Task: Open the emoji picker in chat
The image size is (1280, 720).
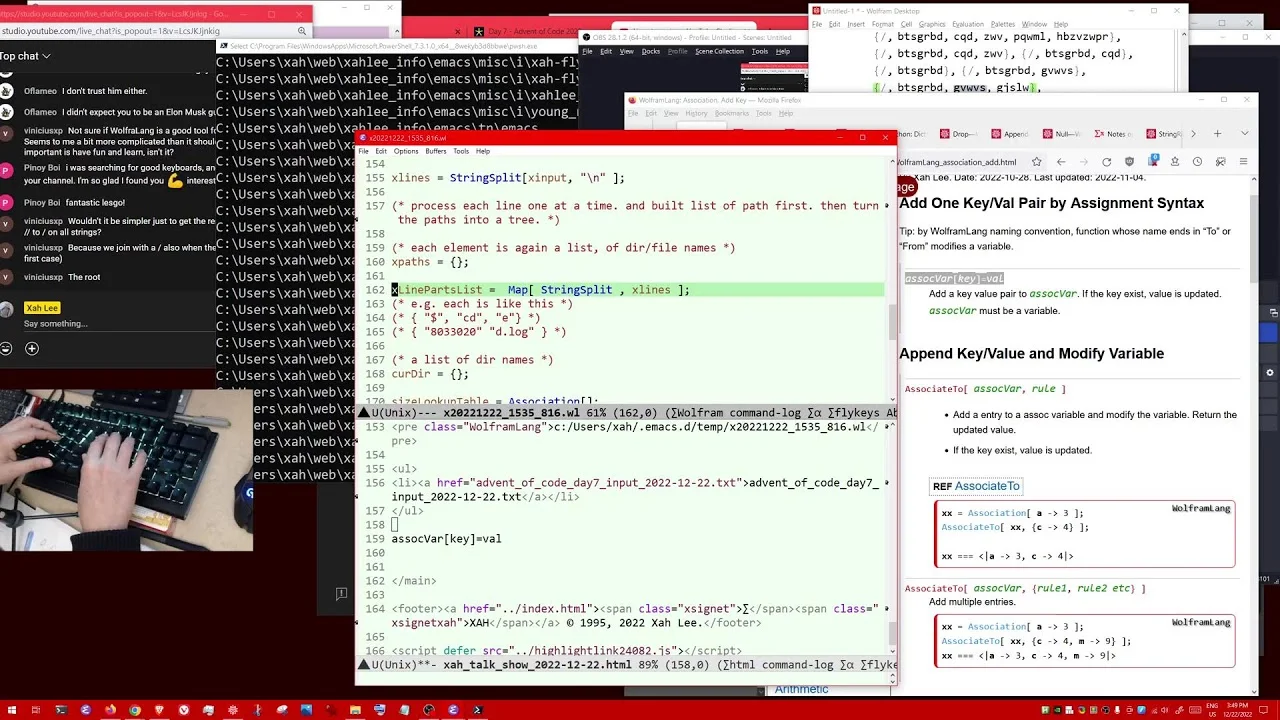Action: pyautogui.click(x=6, y=349)
